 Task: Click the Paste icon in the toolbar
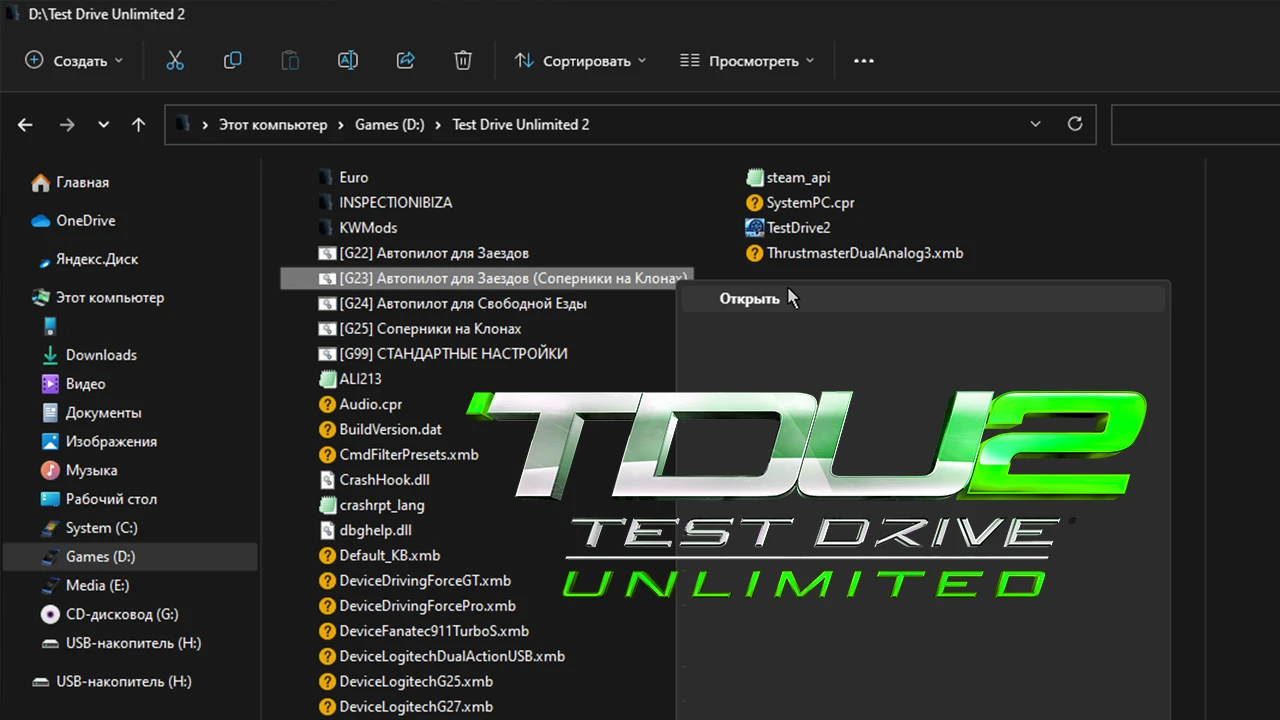[290, 60]
